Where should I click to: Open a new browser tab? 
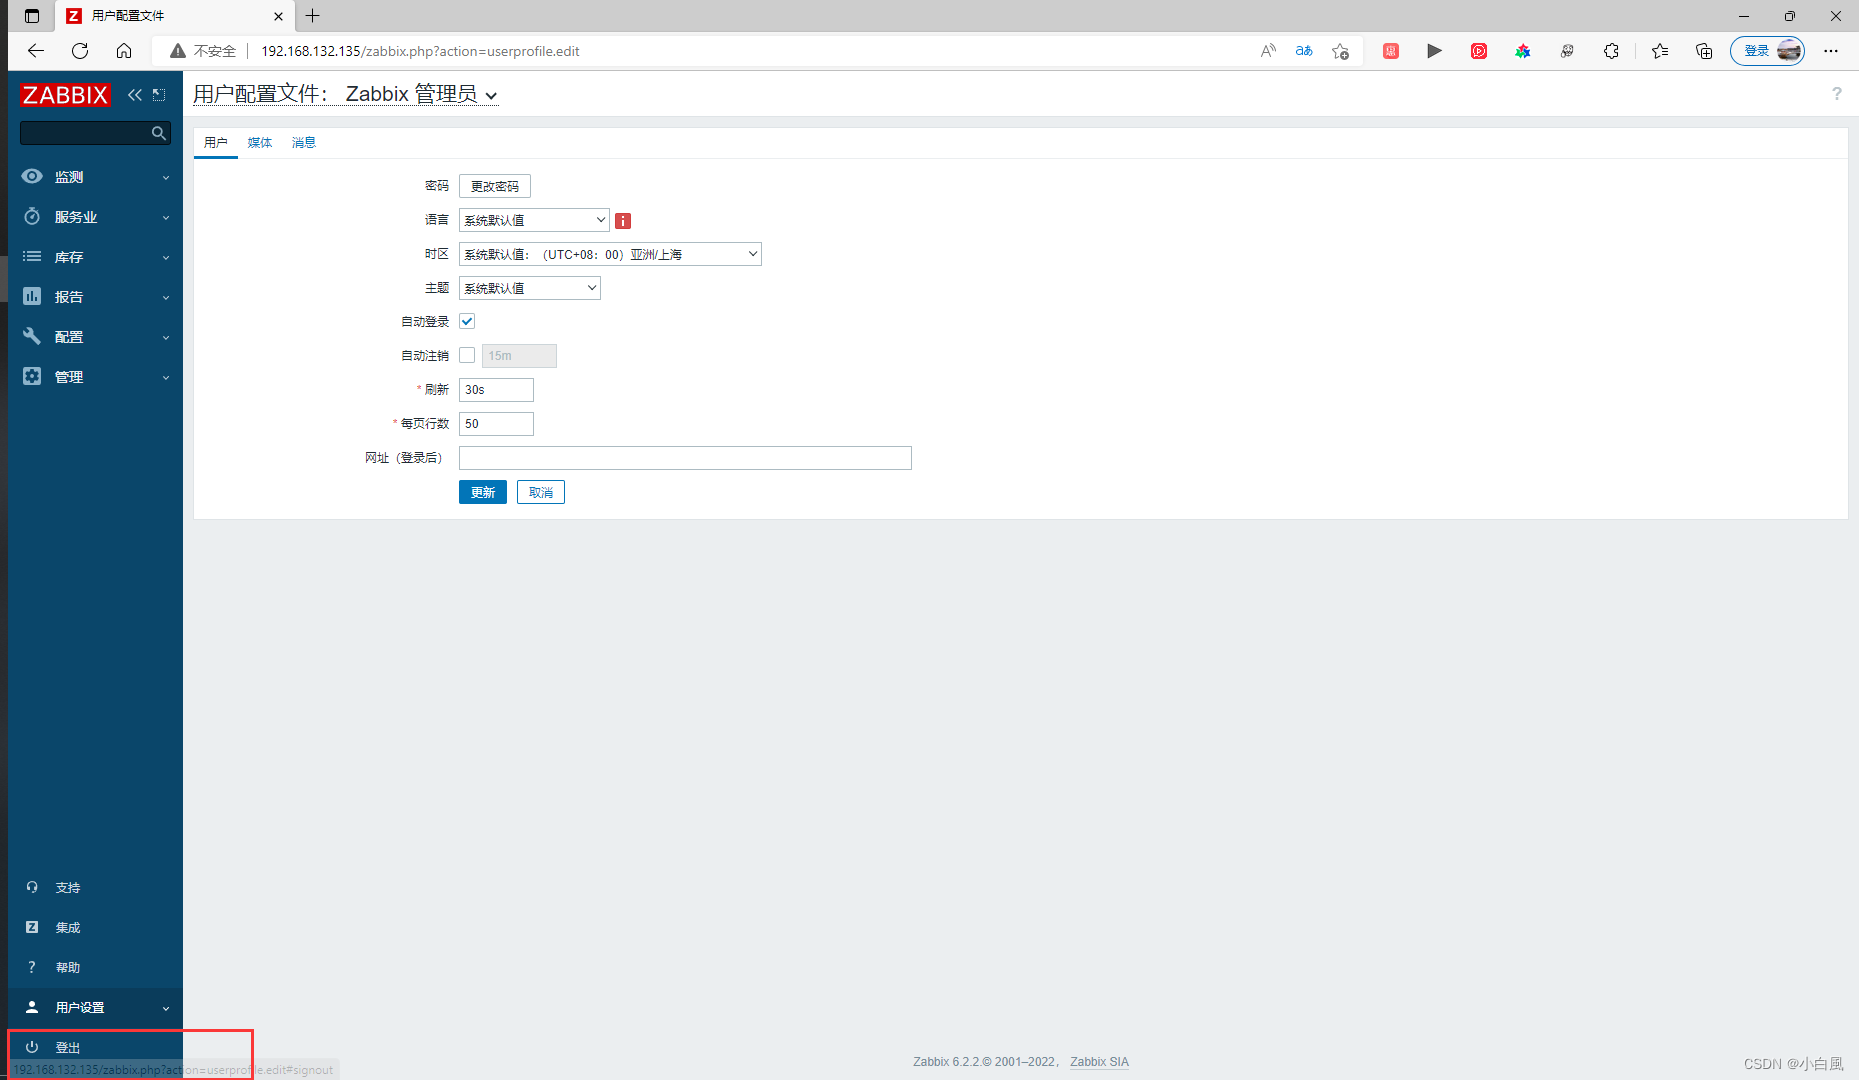click(x=313, y=16)
